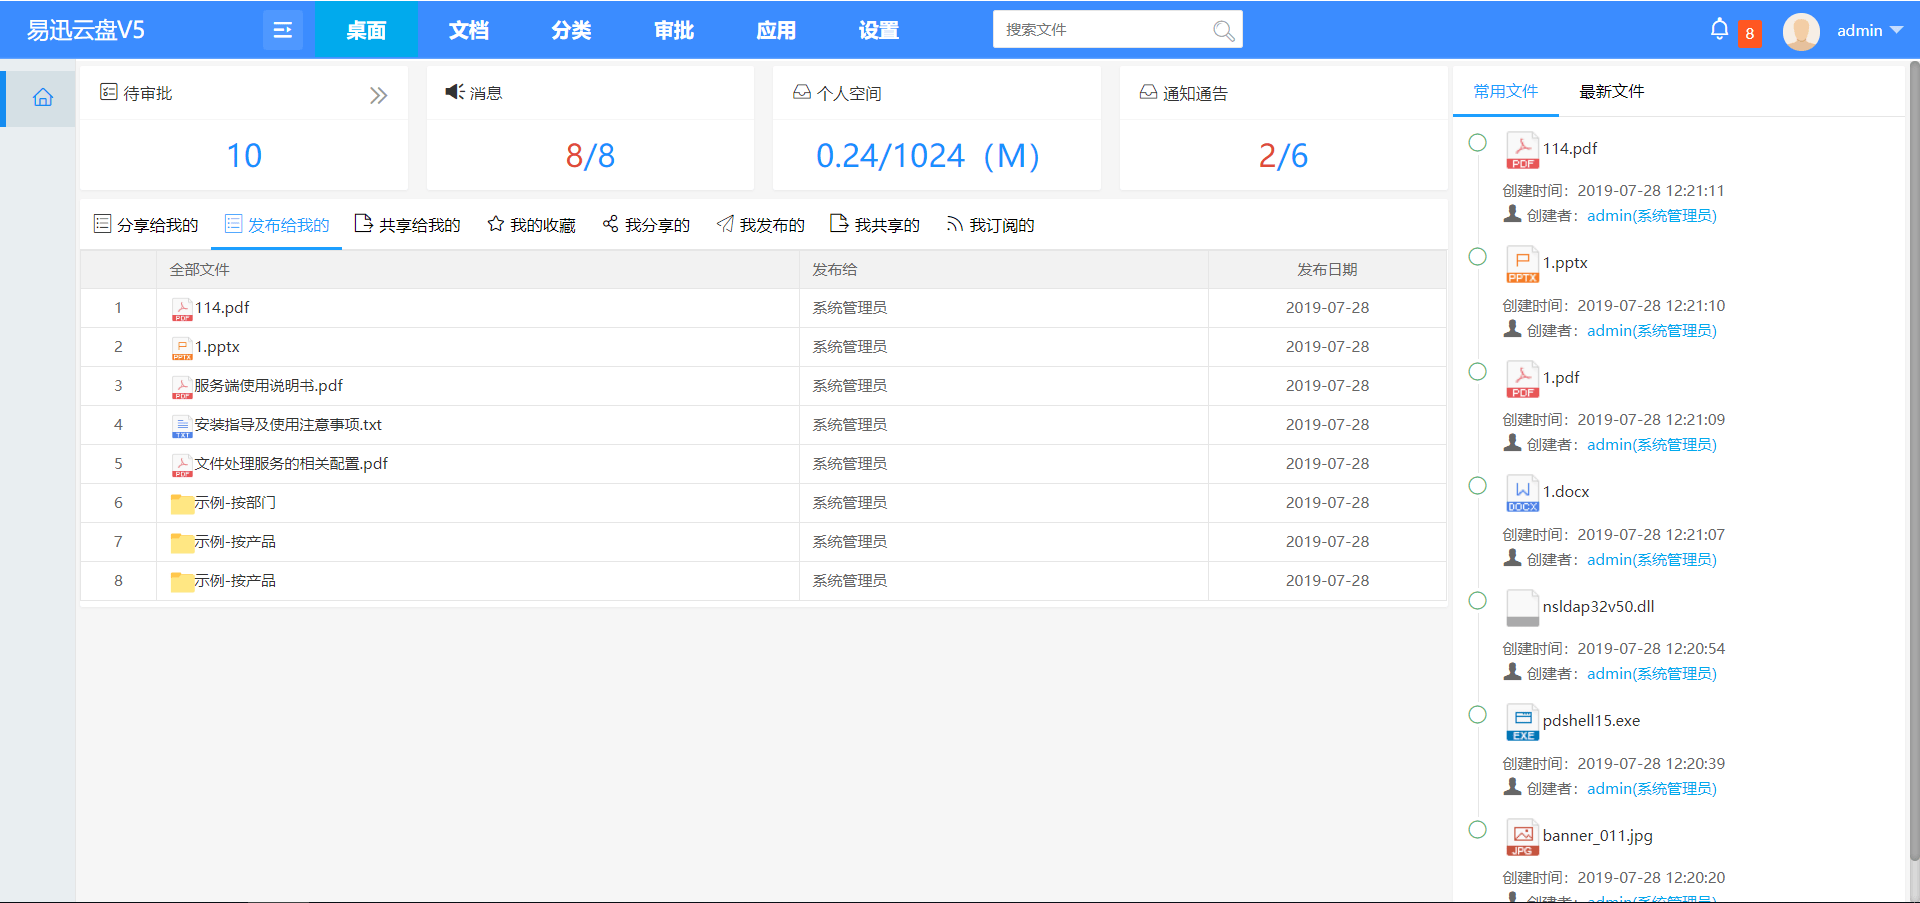Click the pending approval count 10

(244, 155)
